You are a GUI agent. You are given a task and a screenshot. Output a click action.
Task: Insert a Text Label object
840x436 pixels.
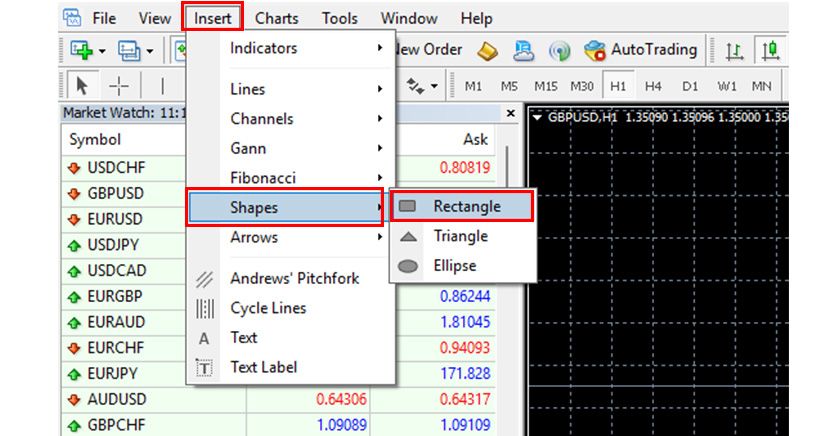point(263,367)
